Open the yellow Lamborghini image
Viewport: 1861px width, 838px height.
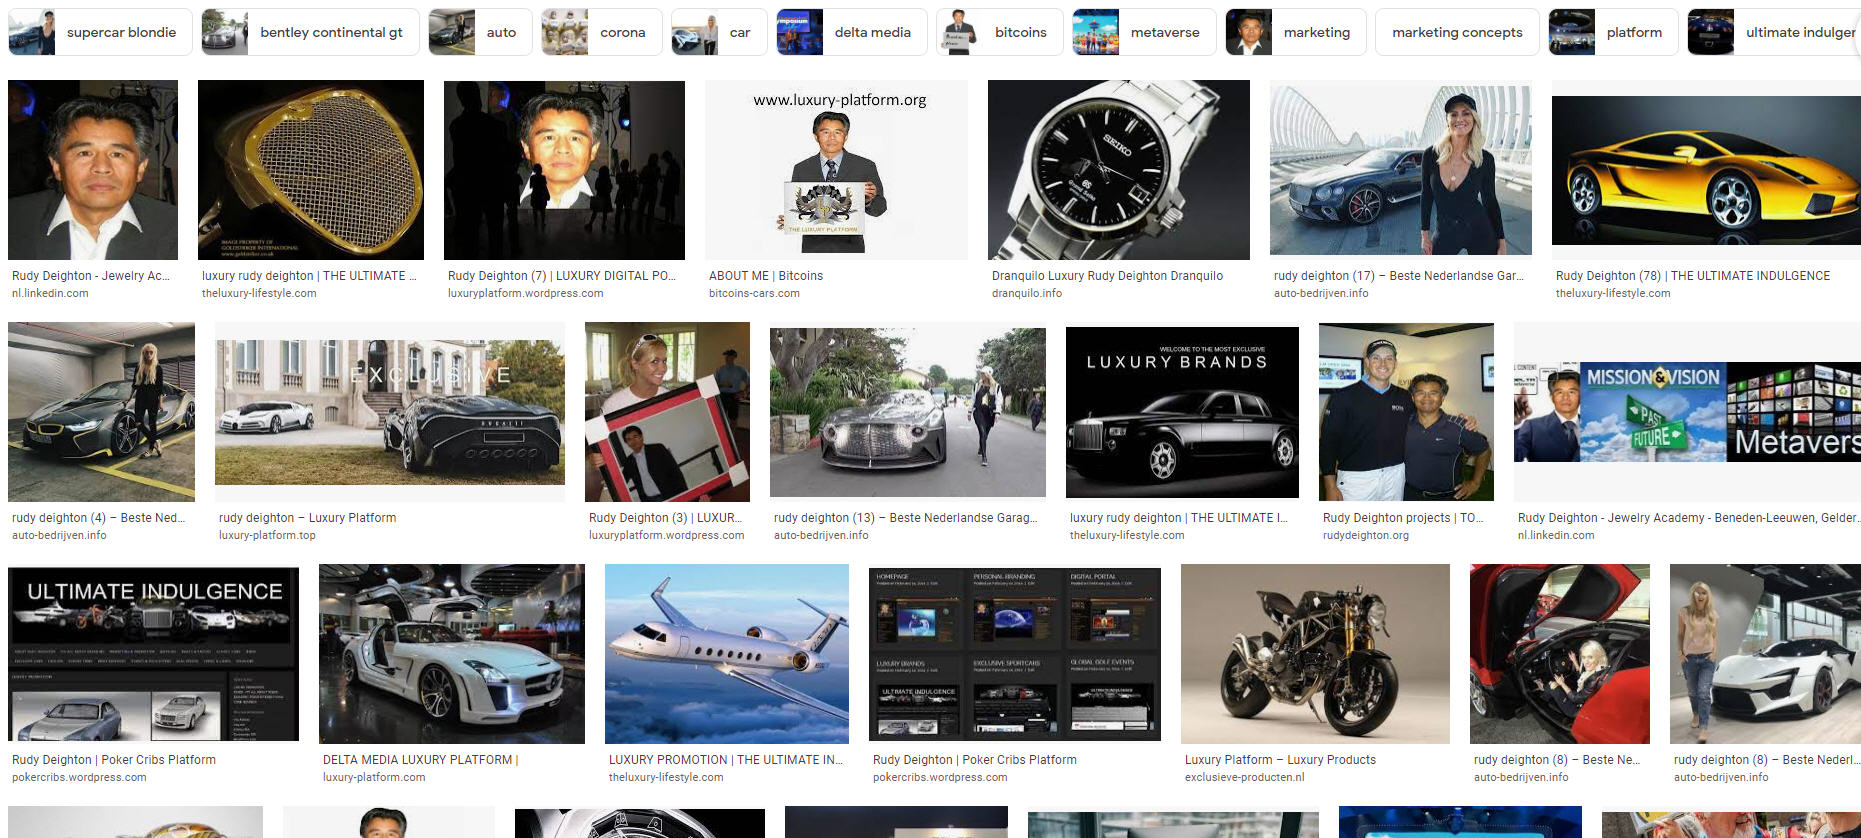1706,170
